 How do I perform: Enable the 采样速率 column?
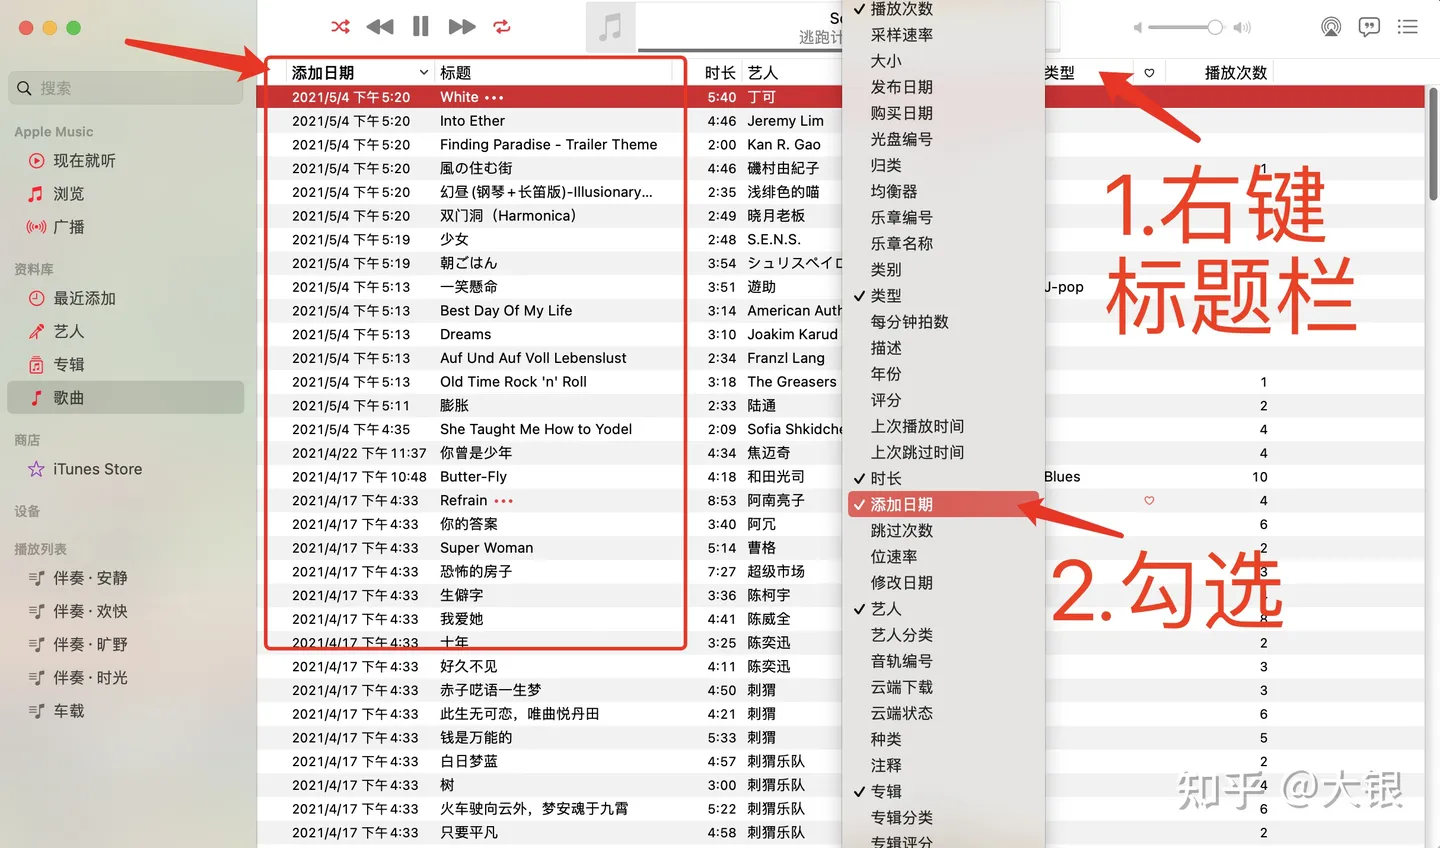tap(945, 35)
